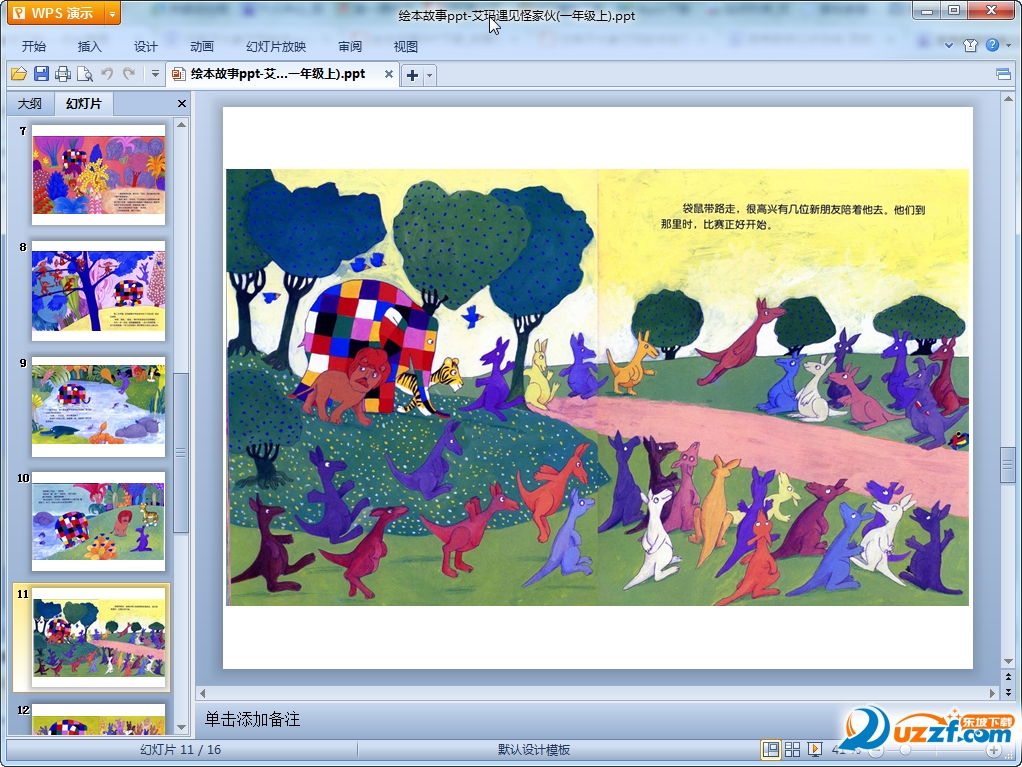This screenshot has height=767, width=1022.
Task: Redo the last action
Action: pos(129,74)
